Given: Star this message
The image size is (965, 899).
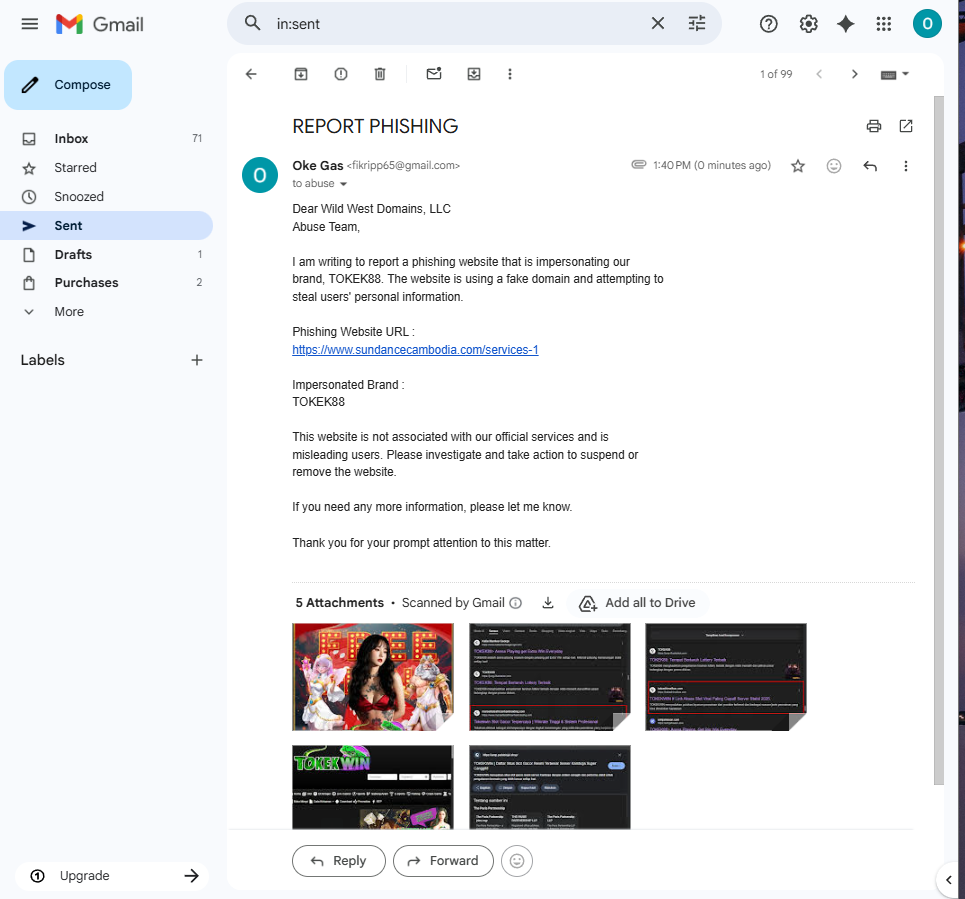Looking at the screenshot, I should (x=798, y=166).
